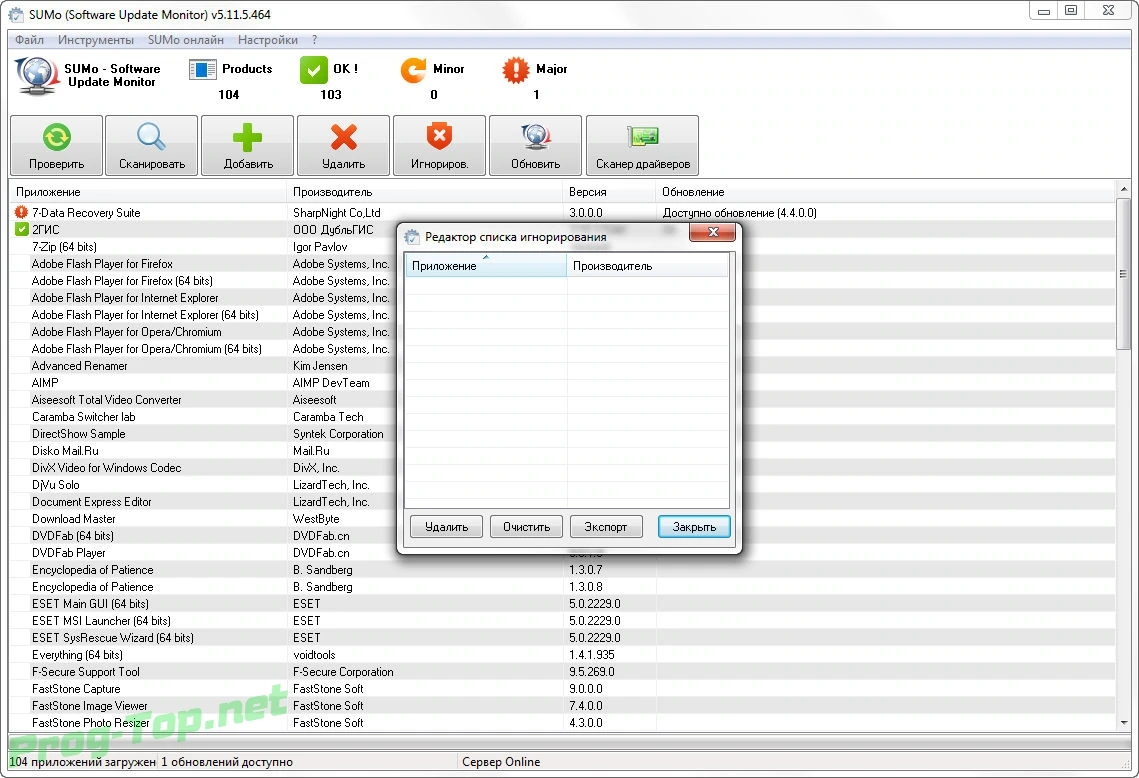This screenshot has height=778, width=1139.
Task: Open the SUMo онлайн menu
Action: [185, 40]
